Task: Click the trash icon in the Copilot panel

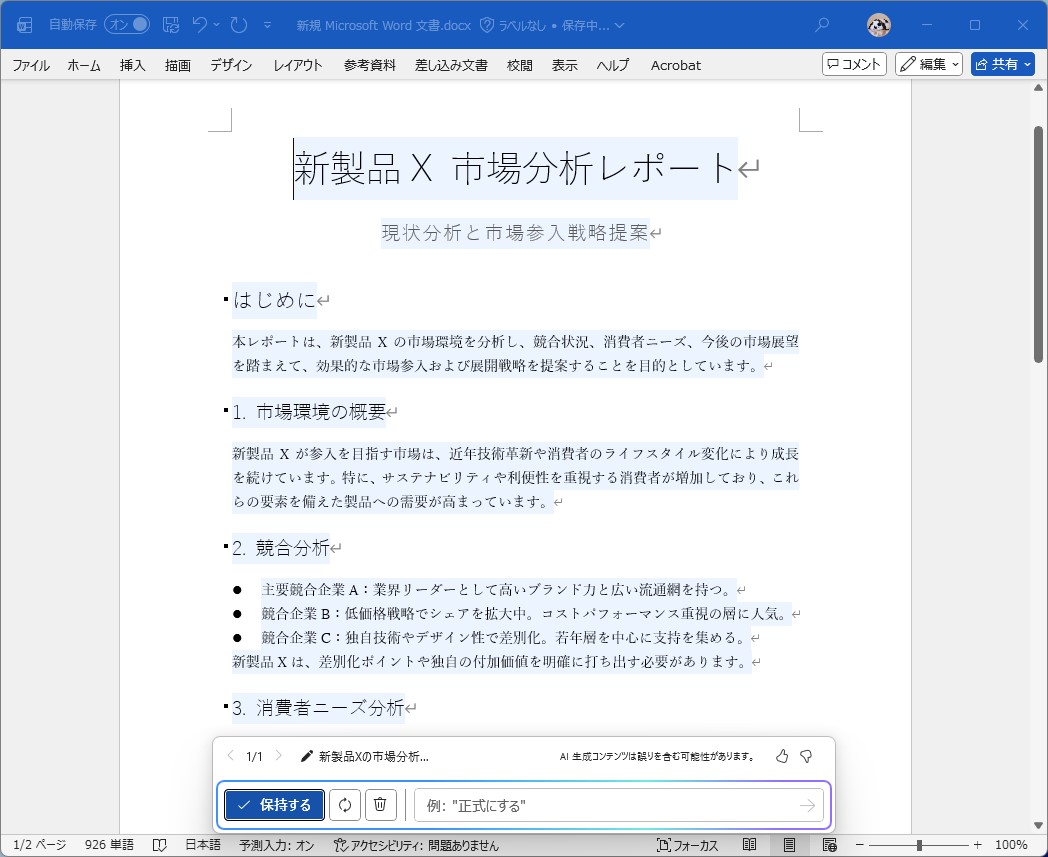Action: coord(381,804)
